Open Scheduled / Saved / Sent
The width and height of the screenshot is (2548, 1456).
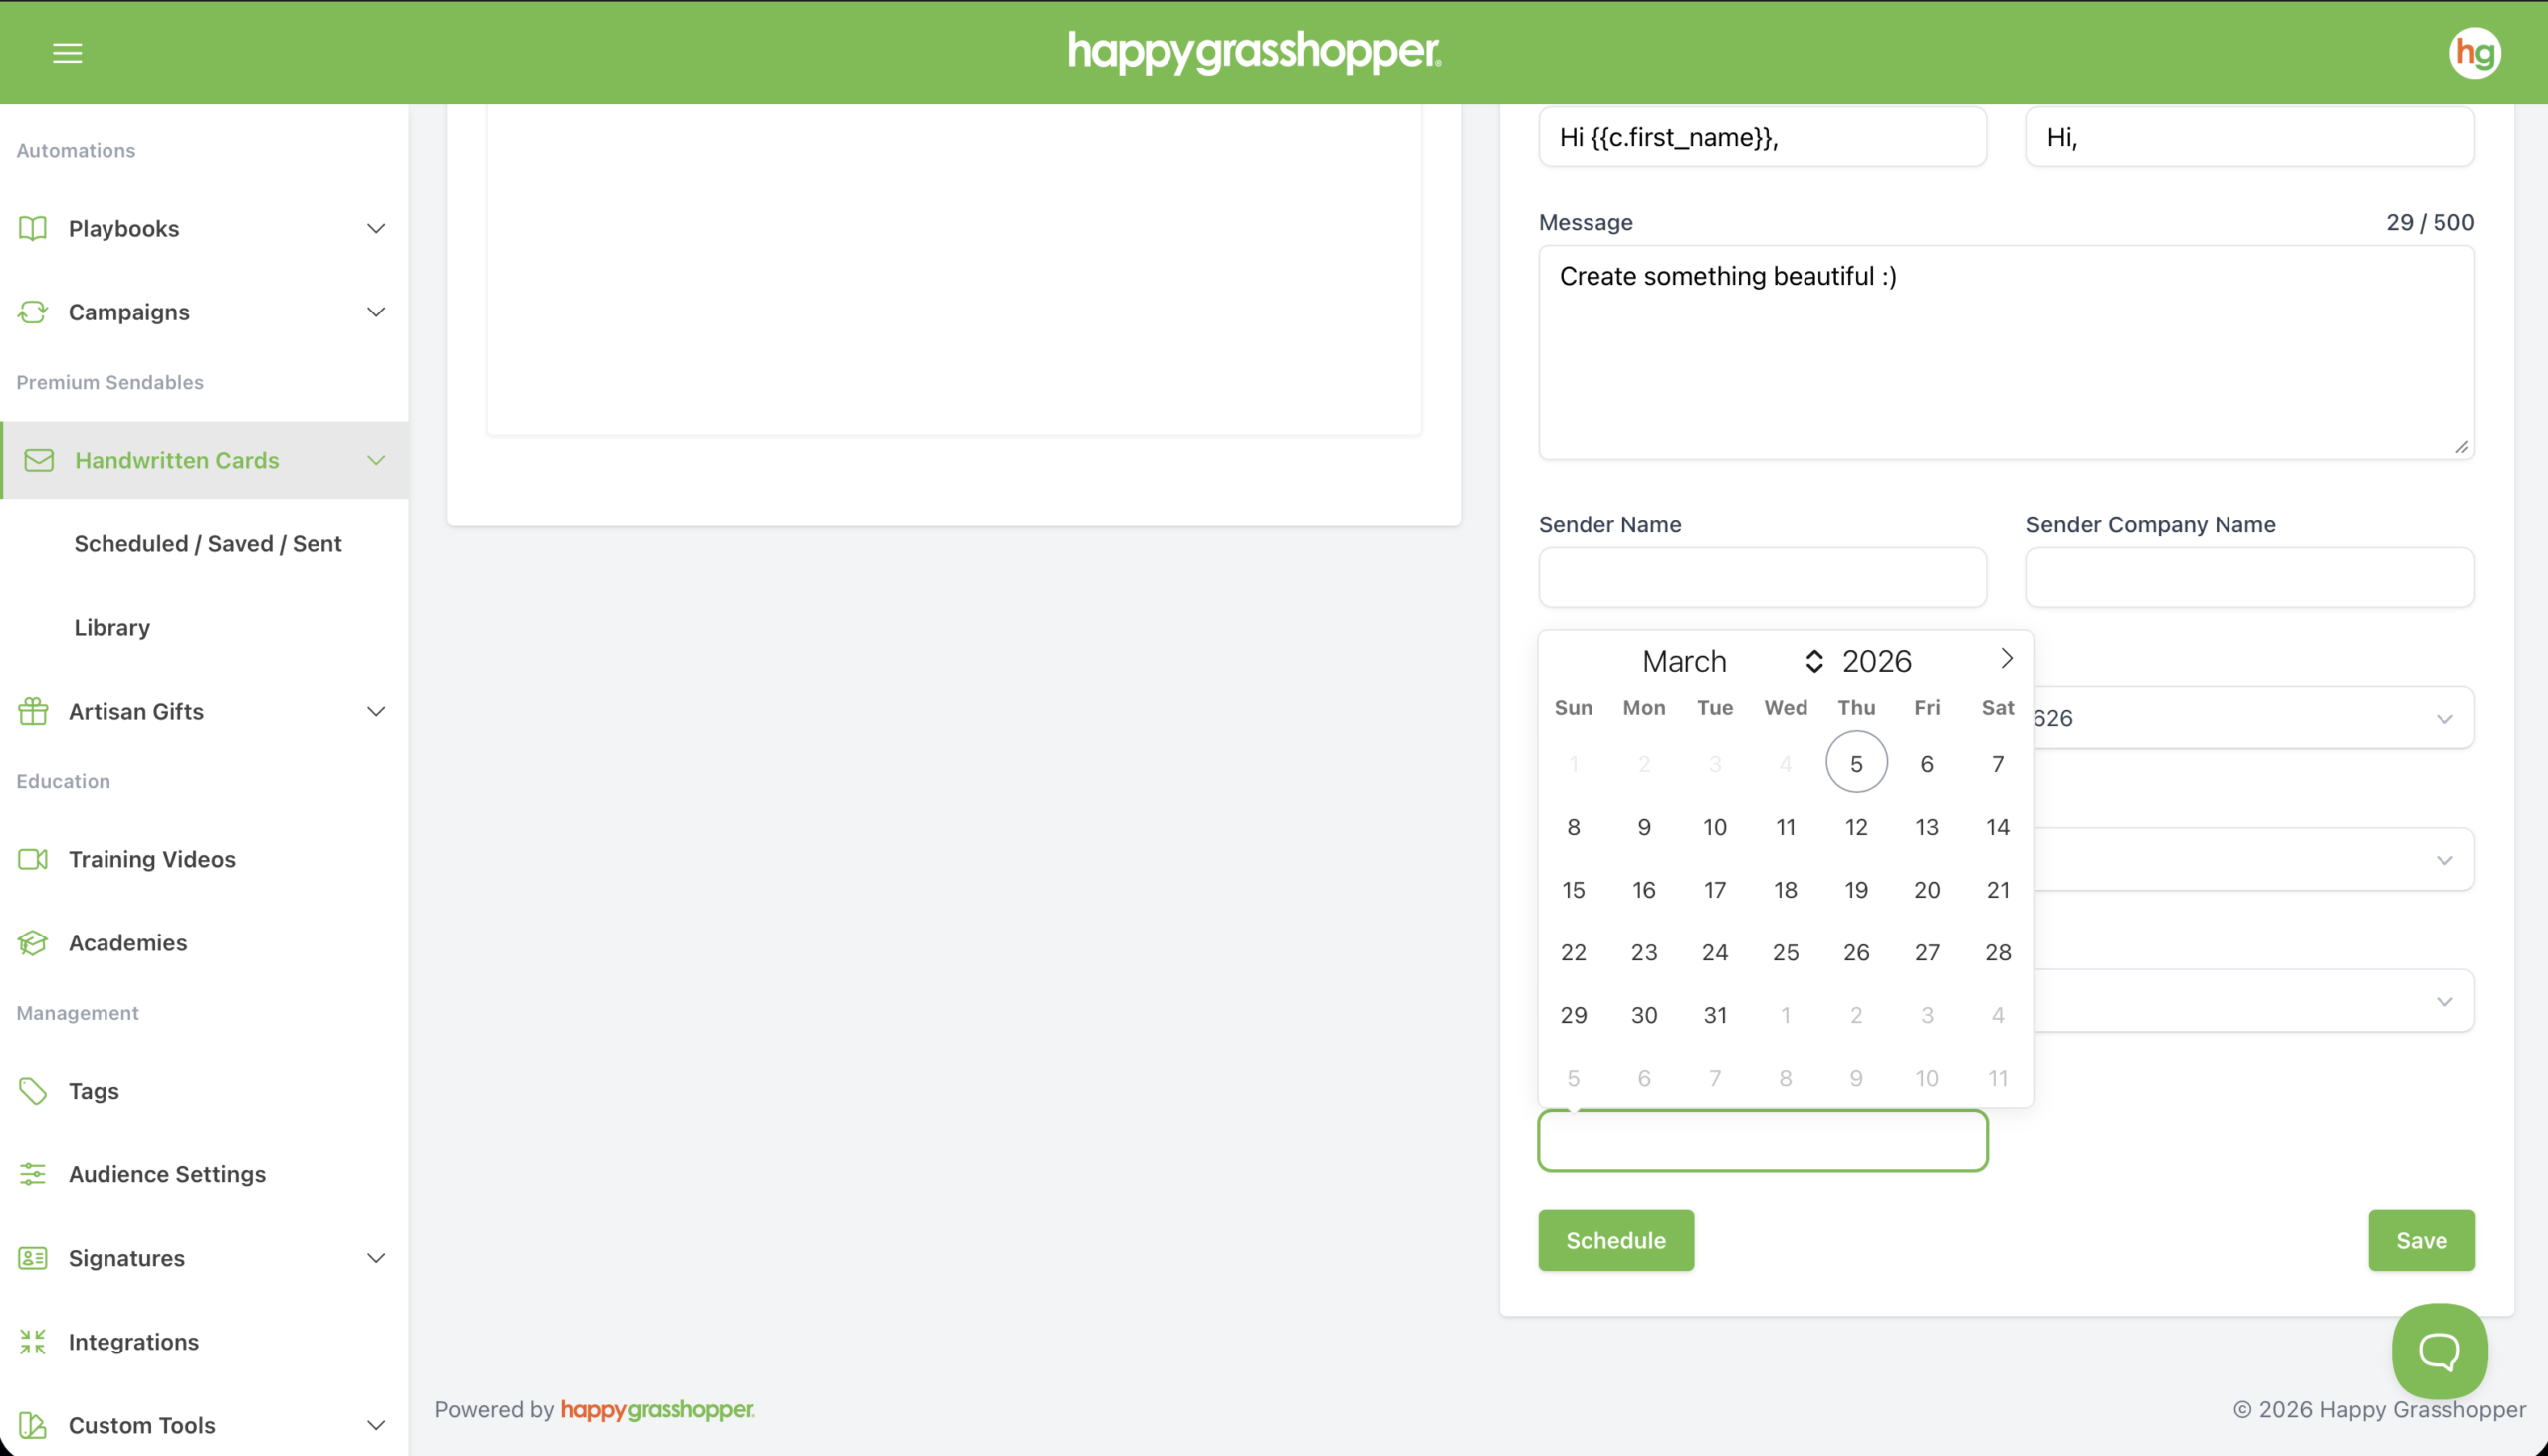click(x=208, y=544)
